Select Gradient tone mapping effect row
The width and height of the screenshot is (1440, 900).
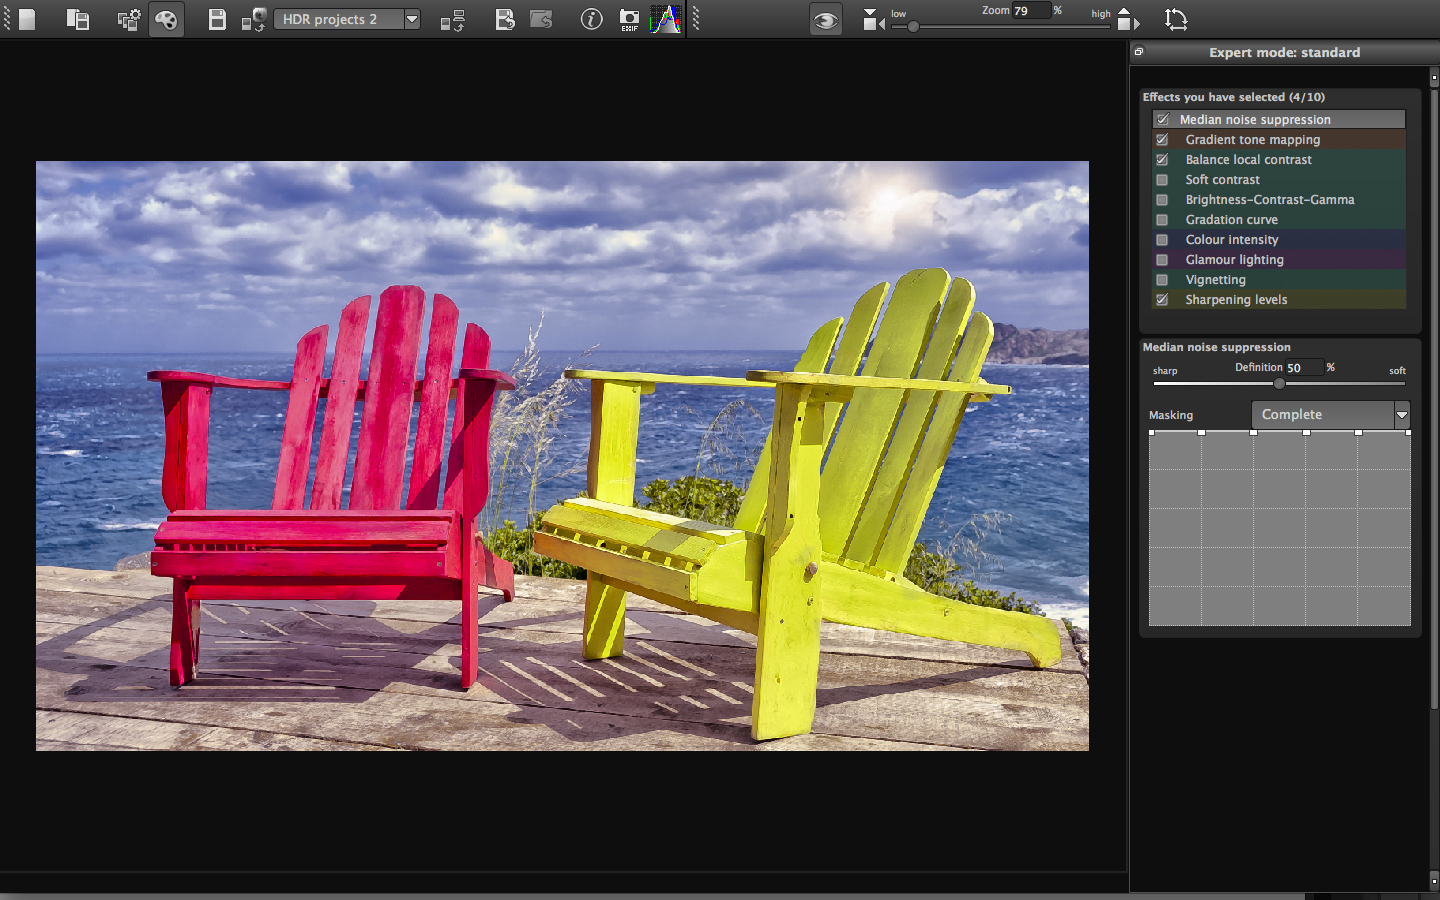1279,139
